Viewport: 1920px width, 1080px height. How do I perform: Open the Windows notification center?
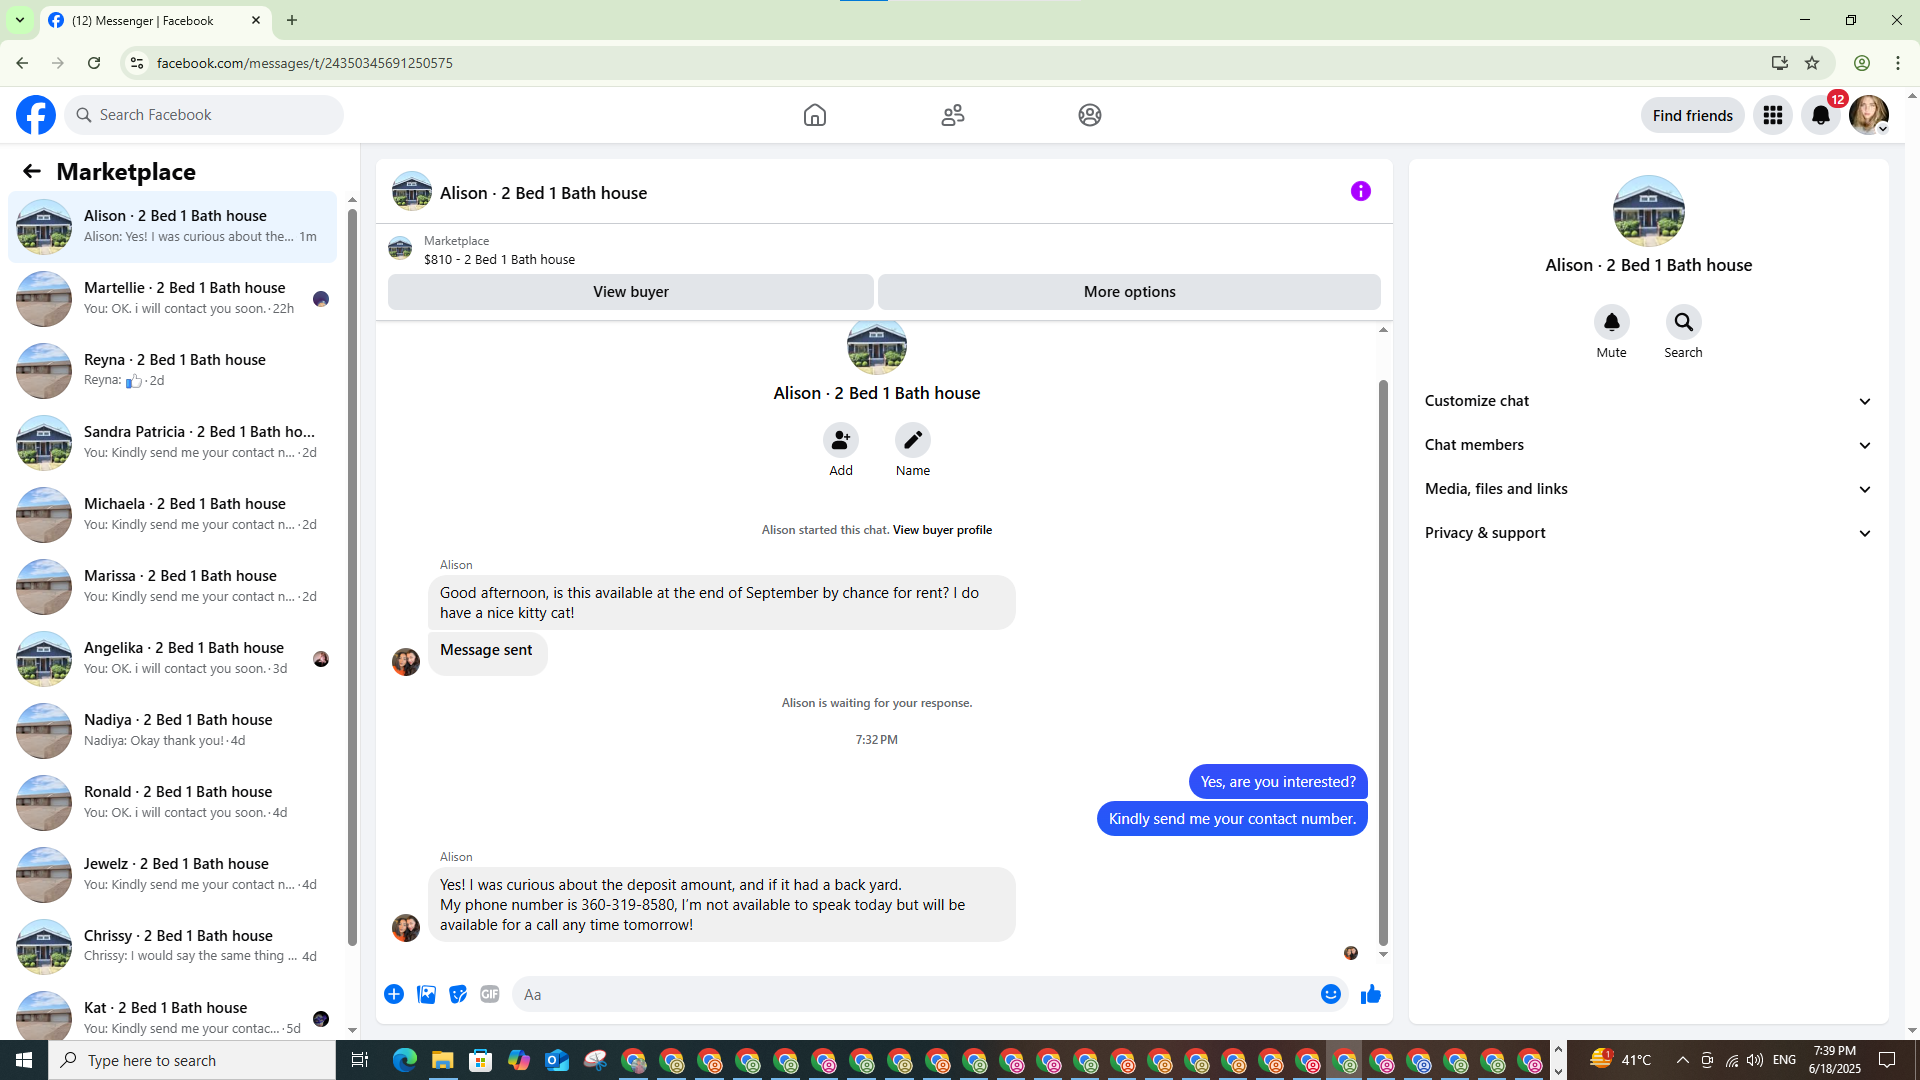1887,1060
